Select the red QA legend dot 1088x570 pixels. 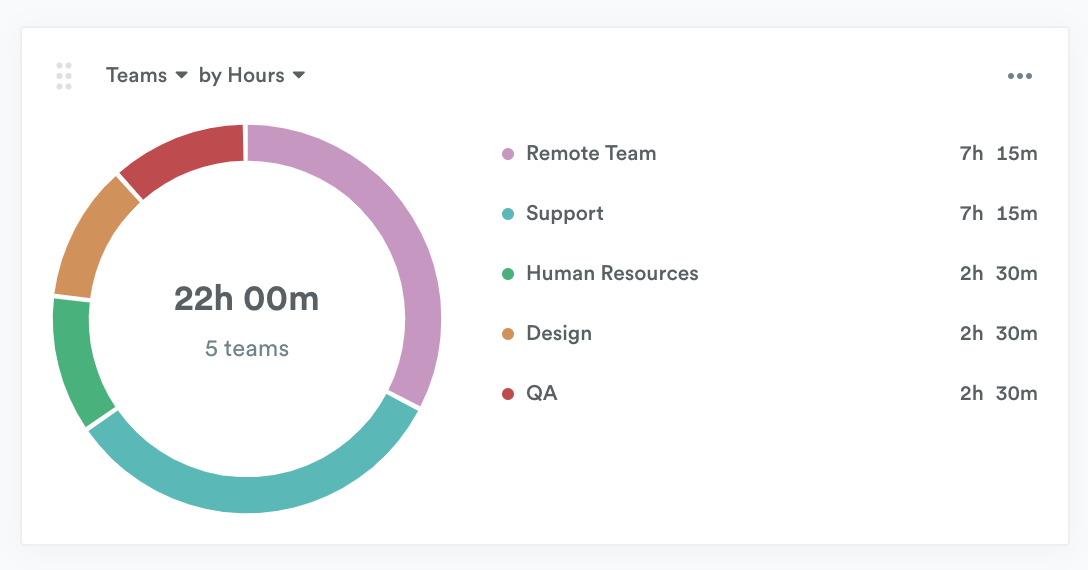pos(508,394)
